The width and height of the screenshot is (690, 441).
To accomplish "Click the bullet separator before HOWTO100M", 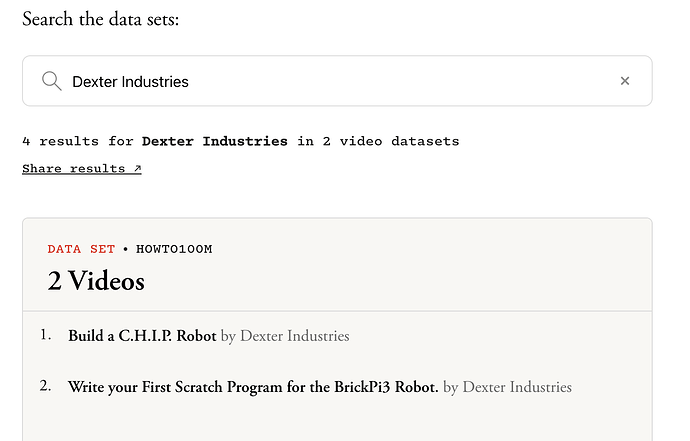I will pyautogui.click(x=125, y=249).
